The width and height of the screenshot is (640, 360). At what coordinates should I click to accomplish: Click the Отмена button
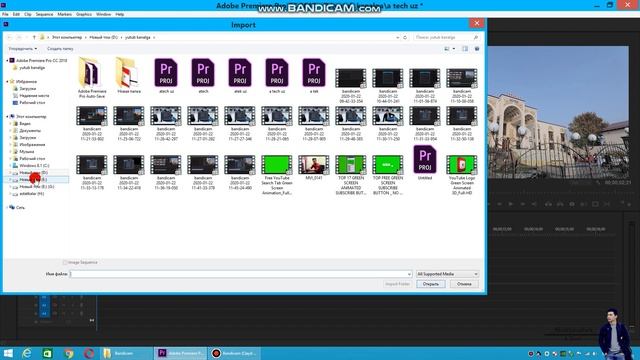[464, 284]
